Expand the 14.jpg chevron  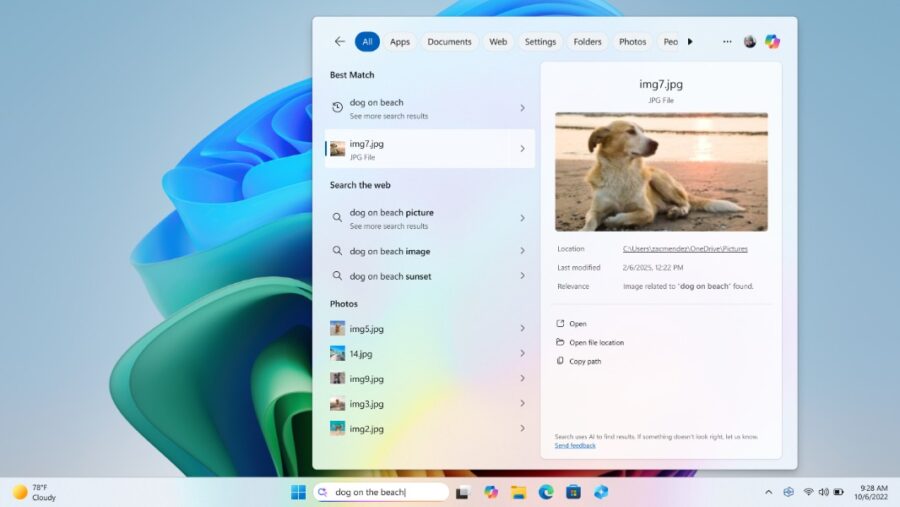[522, 353]
